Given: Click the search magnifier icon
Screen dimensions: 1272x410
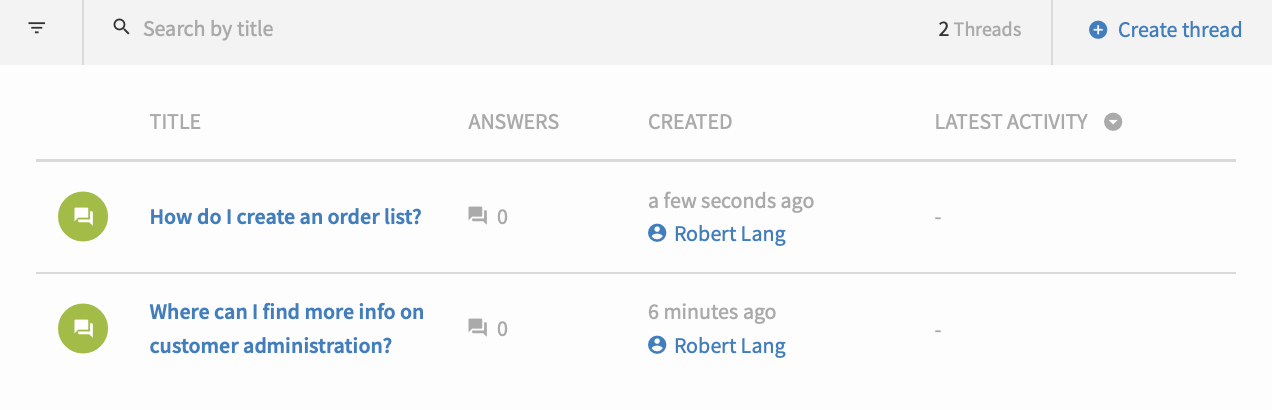Looking at the screenshot, I should click(x=122, y=27).
